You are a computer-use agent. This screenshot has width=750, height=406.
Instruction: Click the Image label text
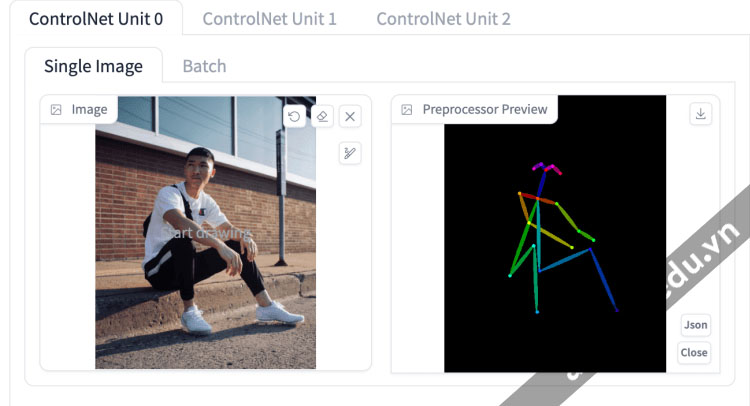click(x=89, y=110)
